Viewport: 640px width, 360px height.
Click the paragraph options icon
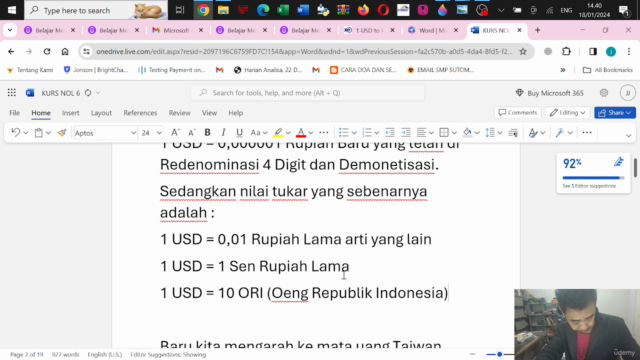(x=513, y=133)
